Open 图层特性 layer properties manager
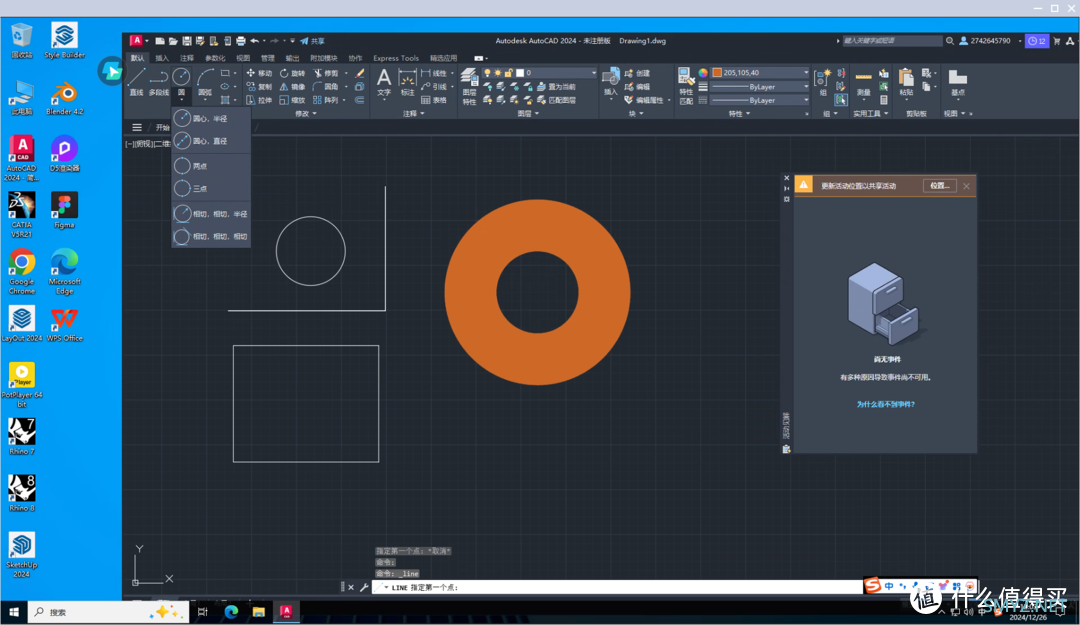The image size is (1080, 625). [x=469, y=86]
